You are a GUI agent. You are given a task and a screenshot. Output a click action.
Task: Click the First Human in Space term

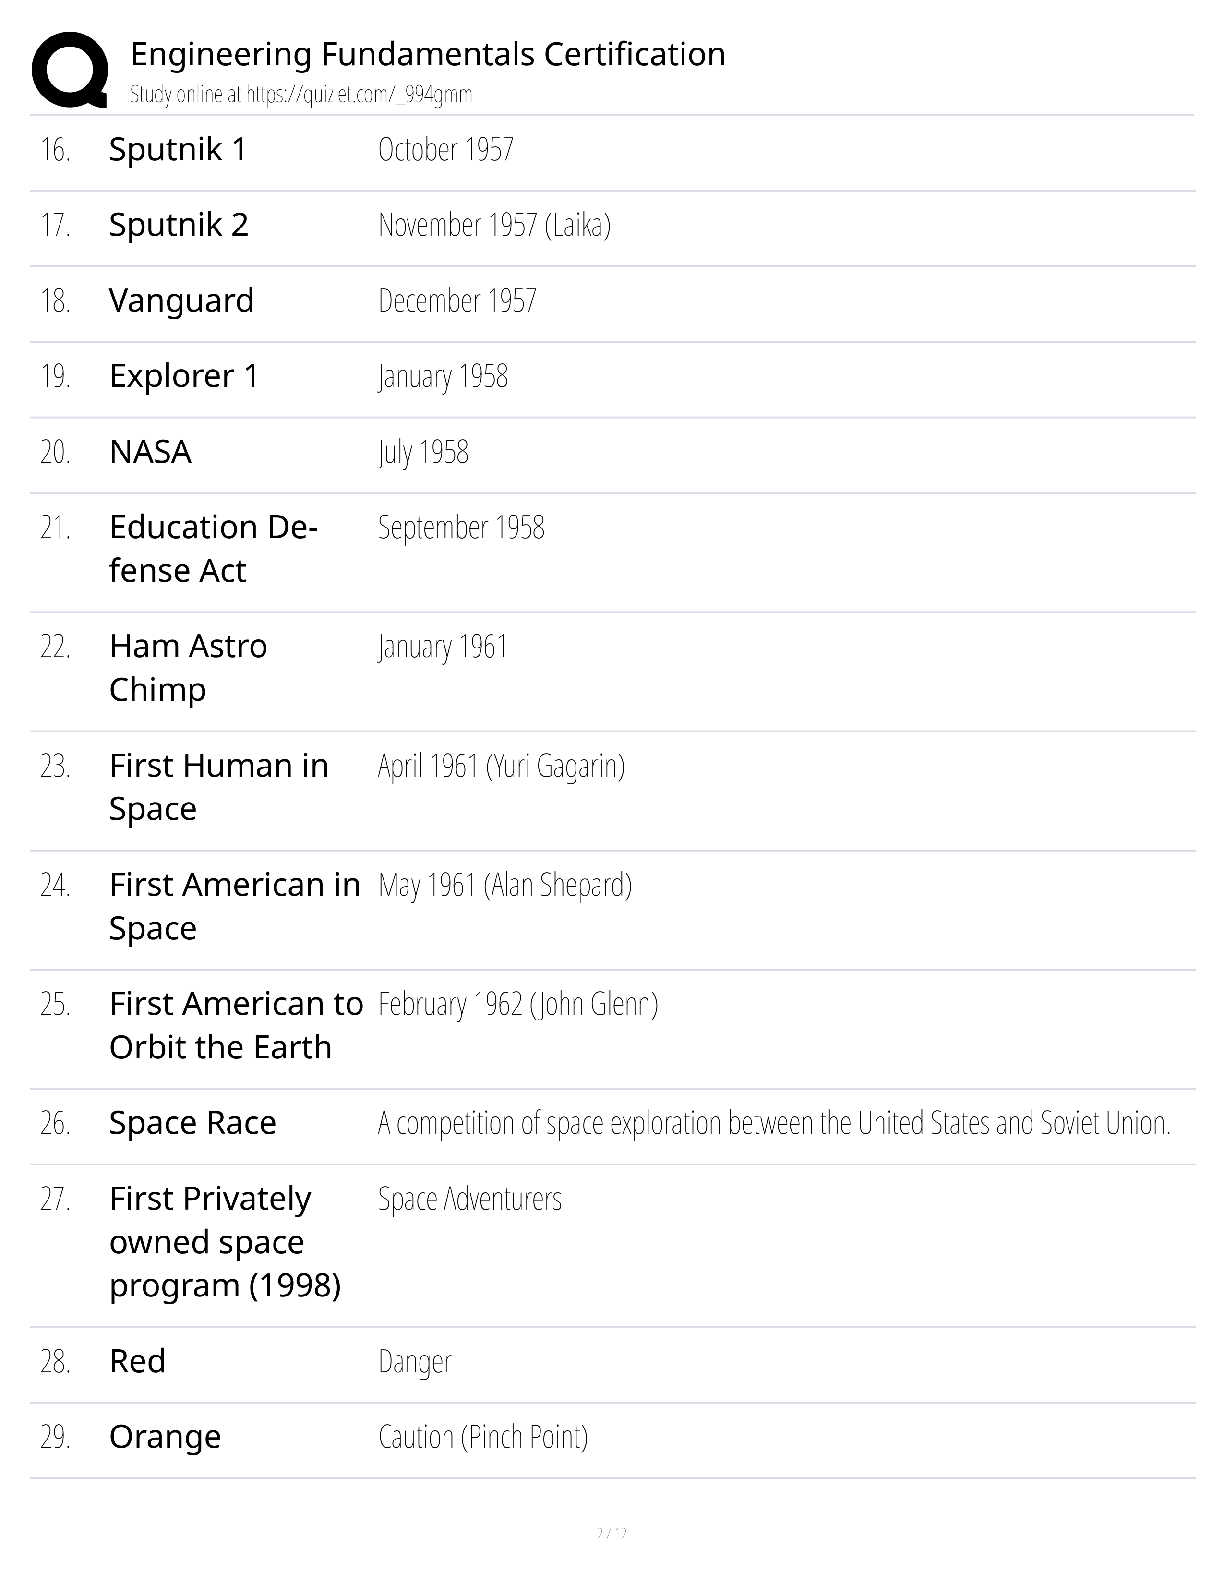(x=219, y=787)
